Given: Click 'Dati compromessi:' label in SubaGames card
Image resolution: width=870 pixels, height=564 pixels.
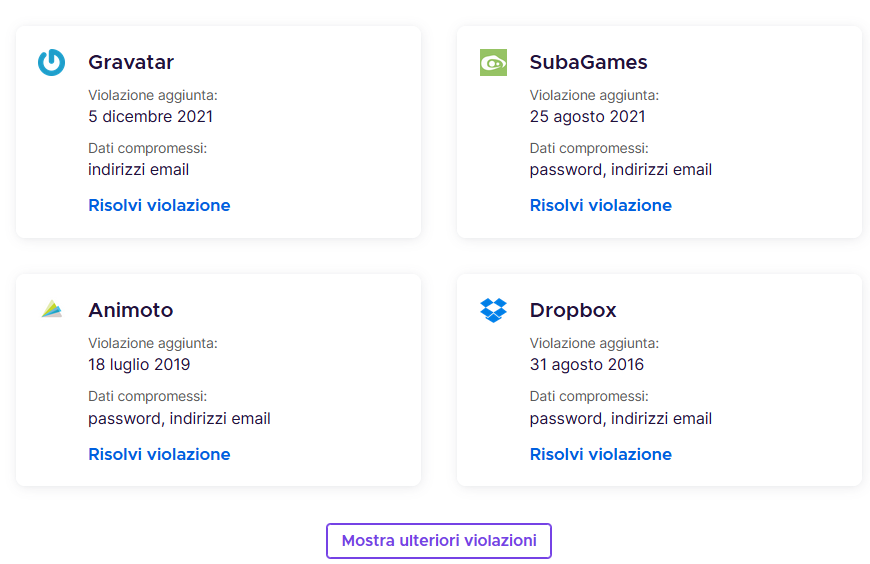Looking at the screenshot, I should coord(589,149).
